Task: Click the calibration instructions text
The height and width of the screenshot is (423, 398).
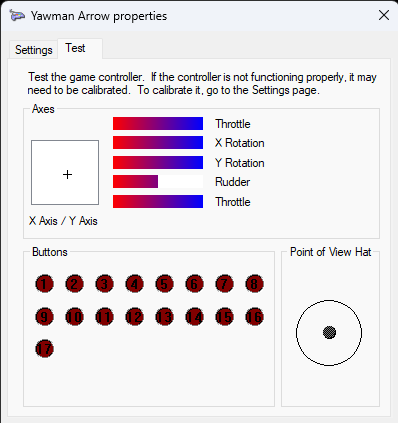Action: 202,83
